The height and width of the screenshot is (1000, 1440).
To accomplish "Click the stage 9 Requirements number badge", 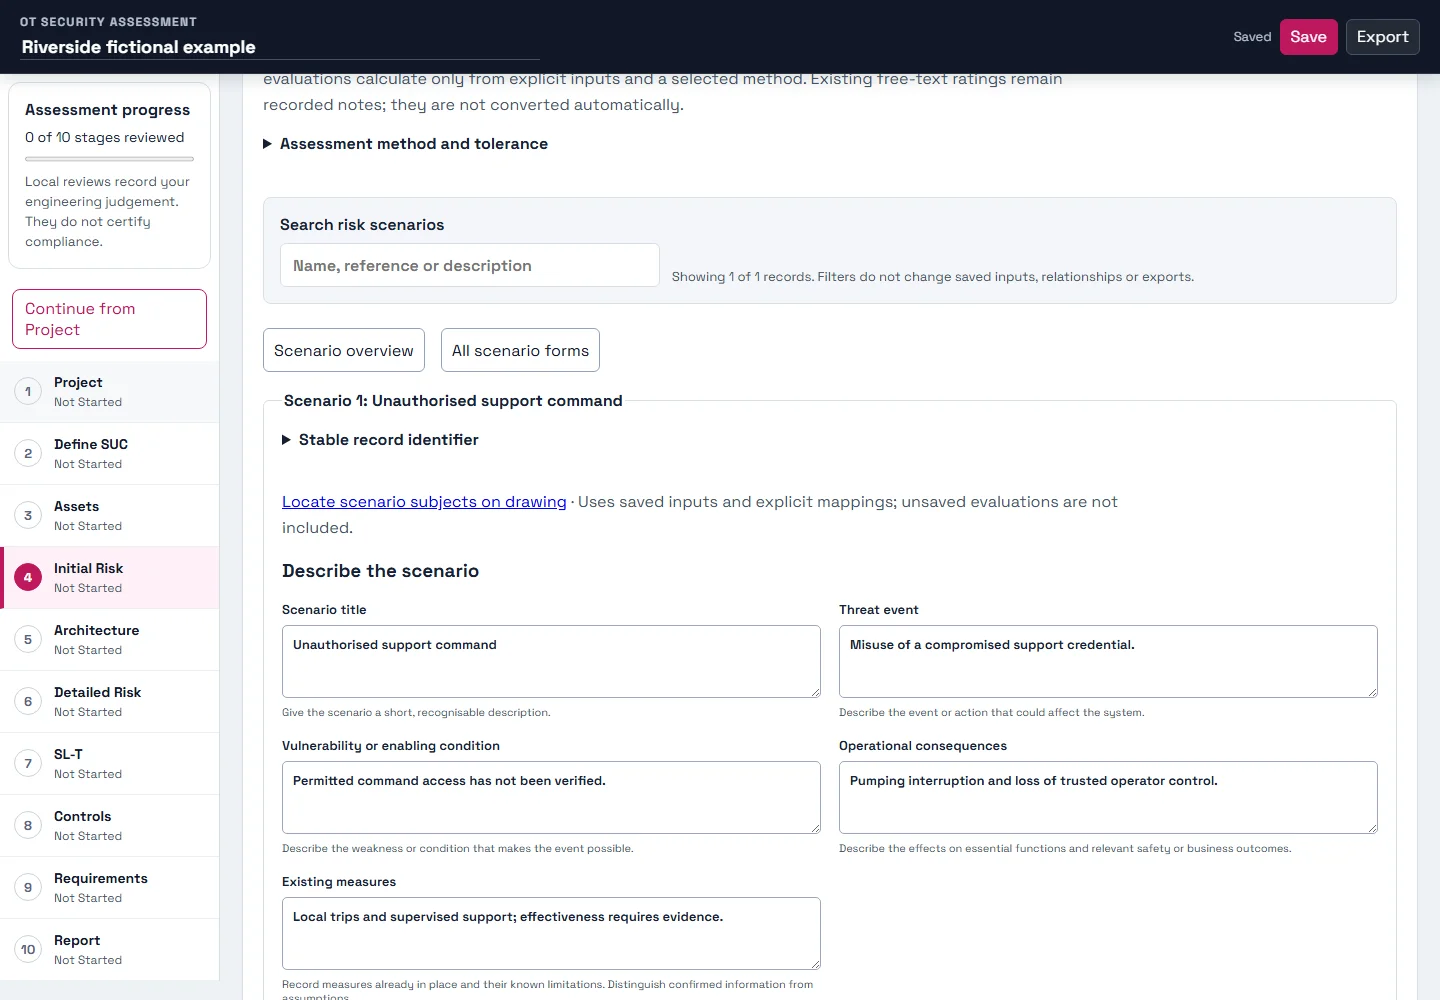I will tap(28, 888).
